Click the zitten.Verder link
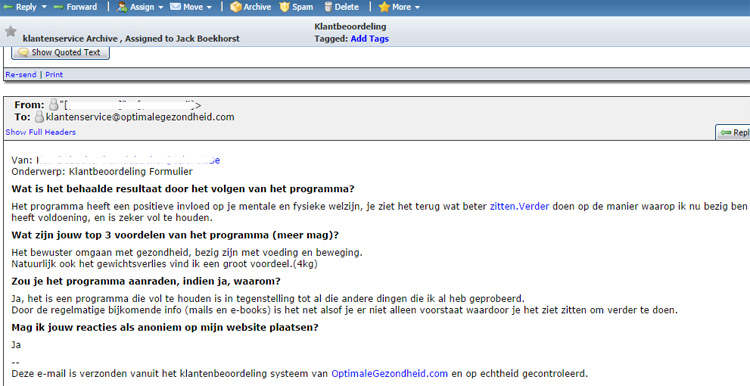750x386 pixels. [519, 207]
